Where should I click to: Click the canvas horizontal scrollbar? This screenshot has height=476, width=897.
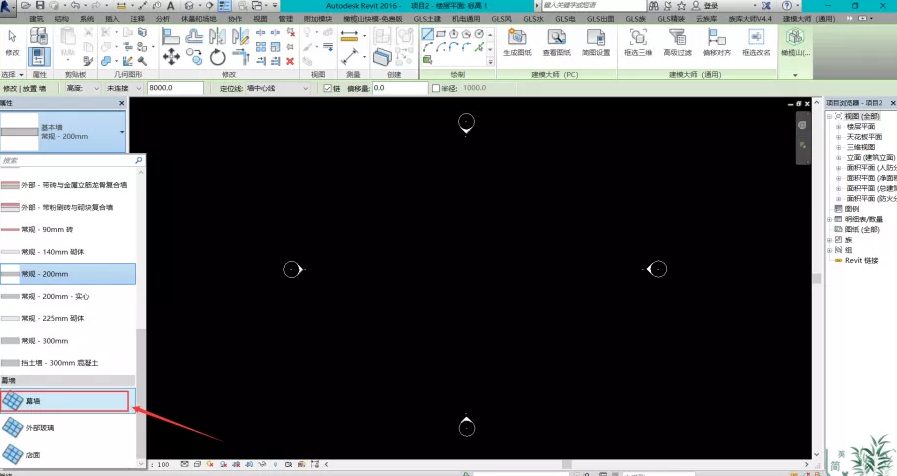click(566, 465)
